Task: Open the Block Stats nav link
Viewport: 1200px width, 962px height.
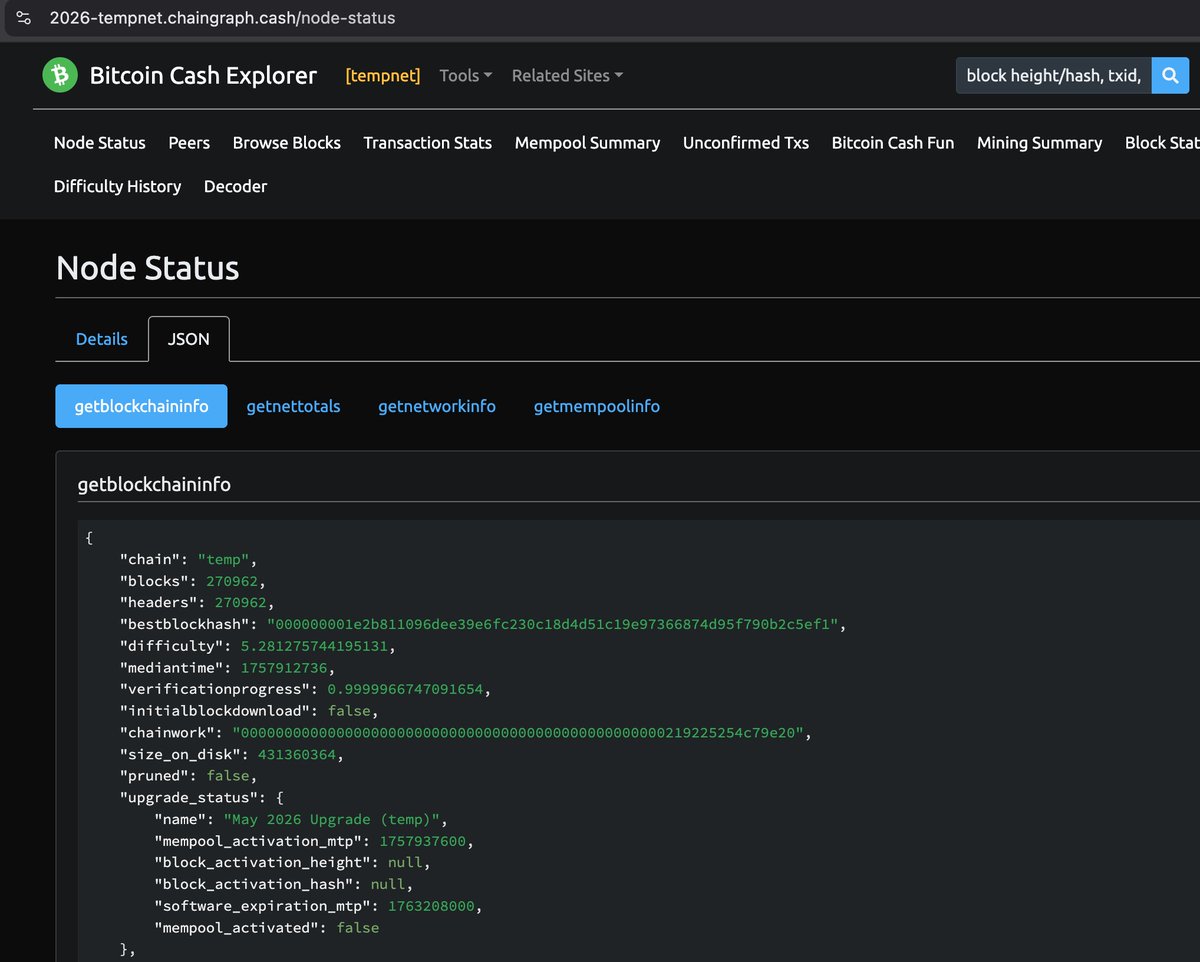Action: click(1162, 143)
